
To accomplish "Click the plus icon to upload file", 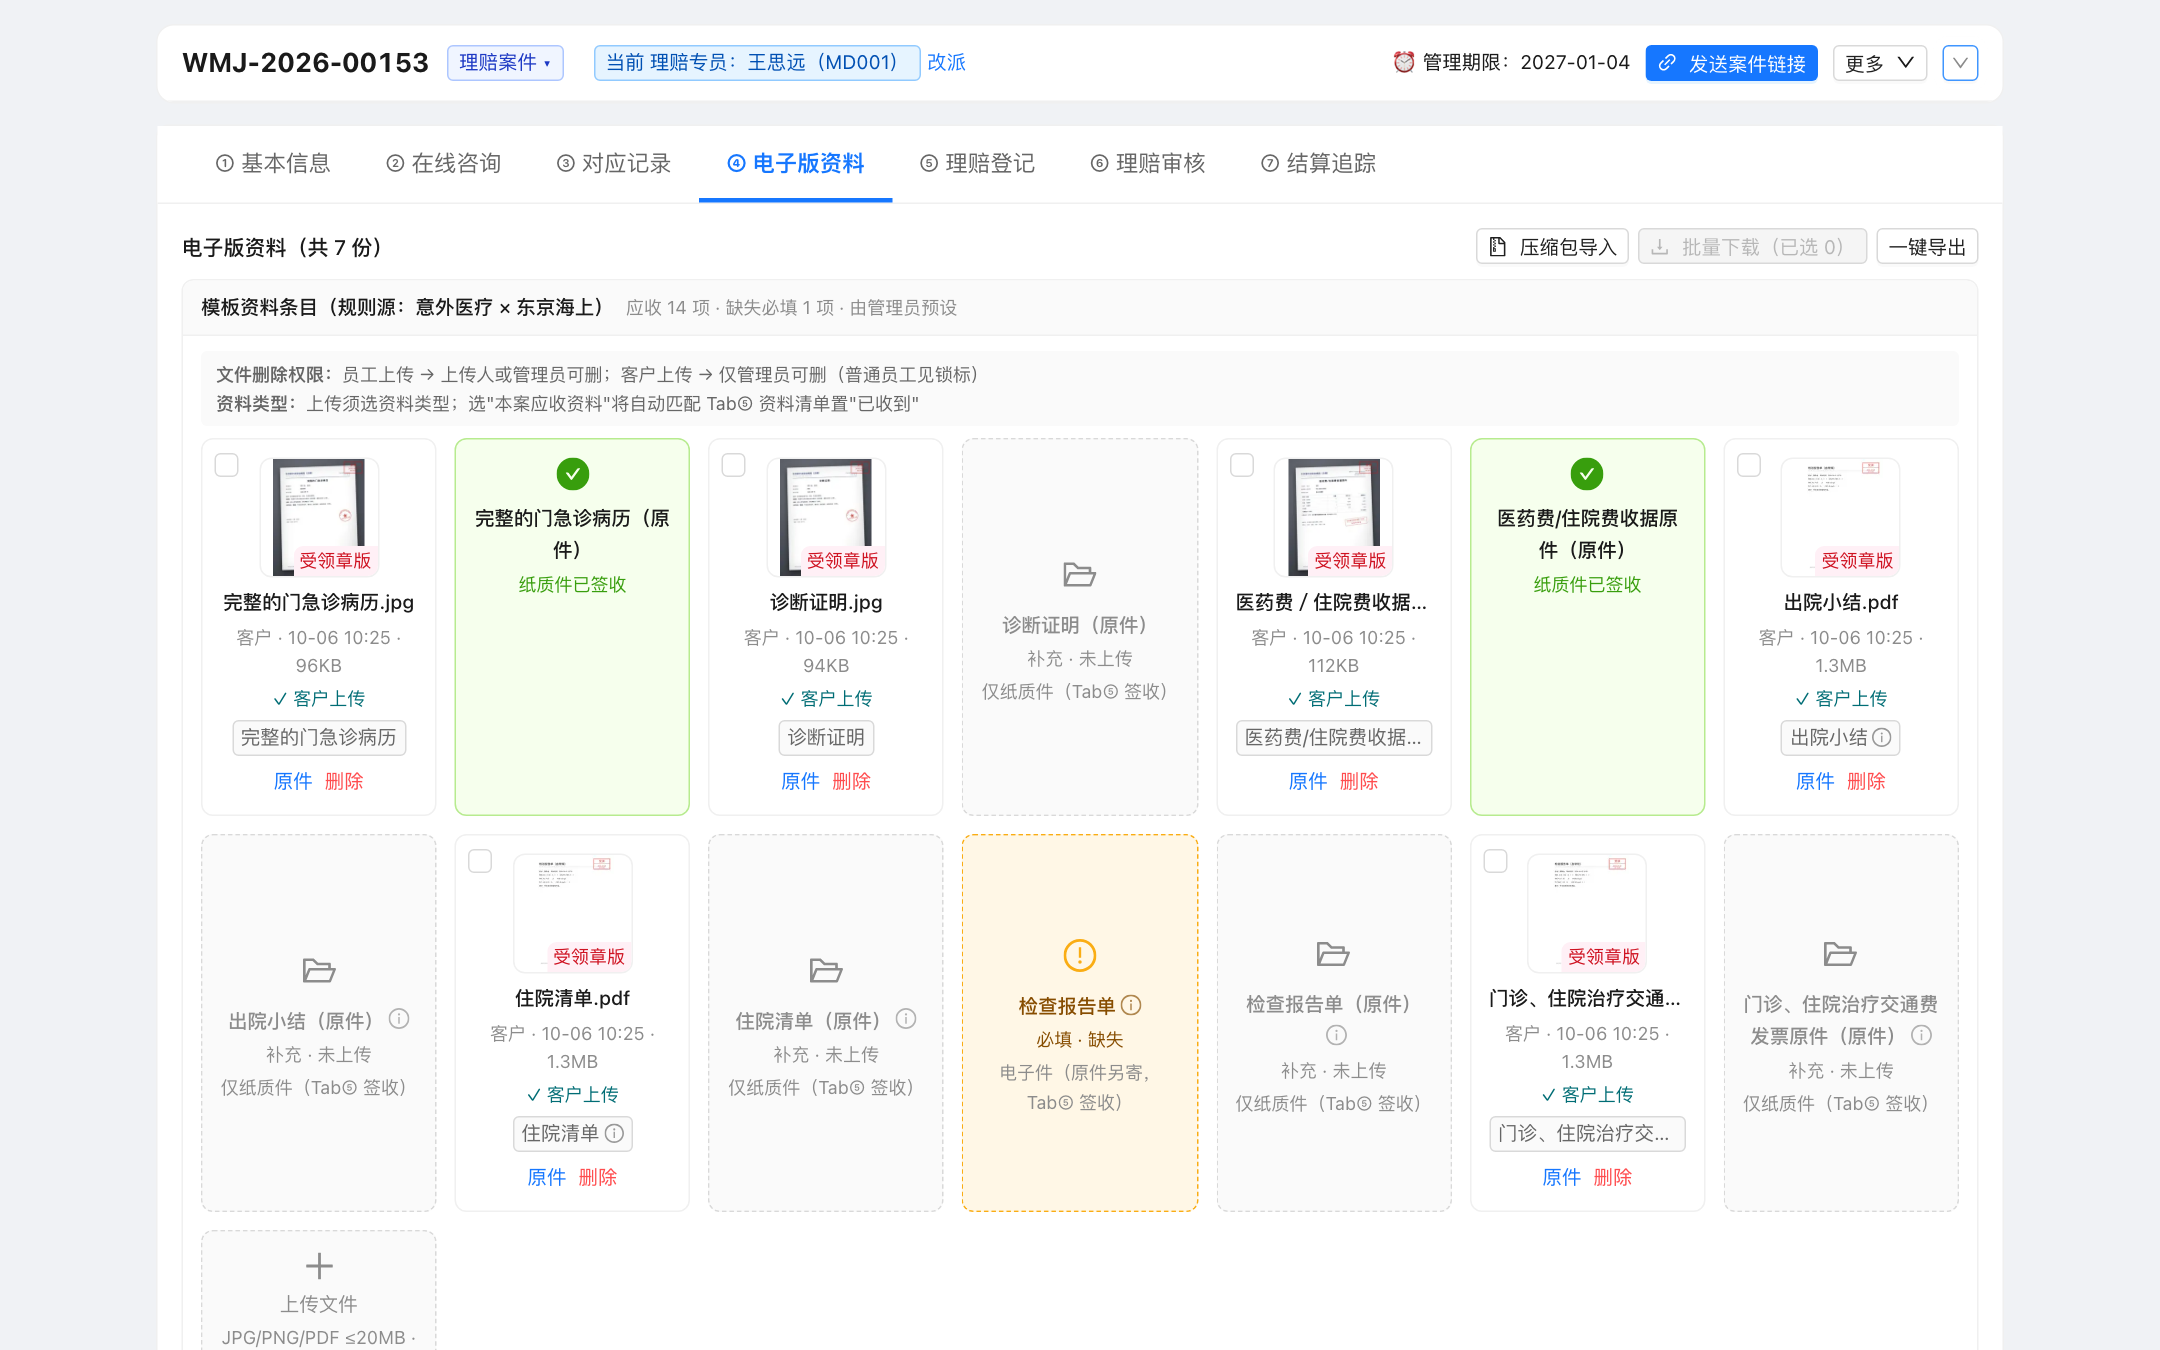I will coord(319,1266).
